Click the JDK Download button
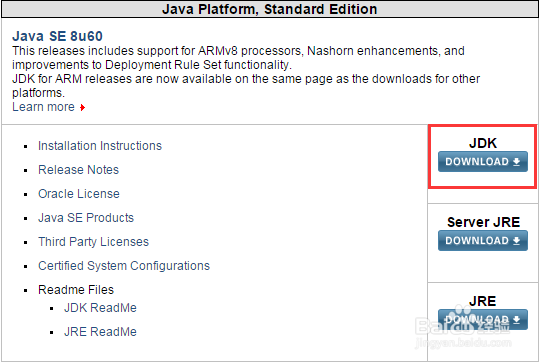541x362 pixels. pyautogui.click(x=482, y=162)
